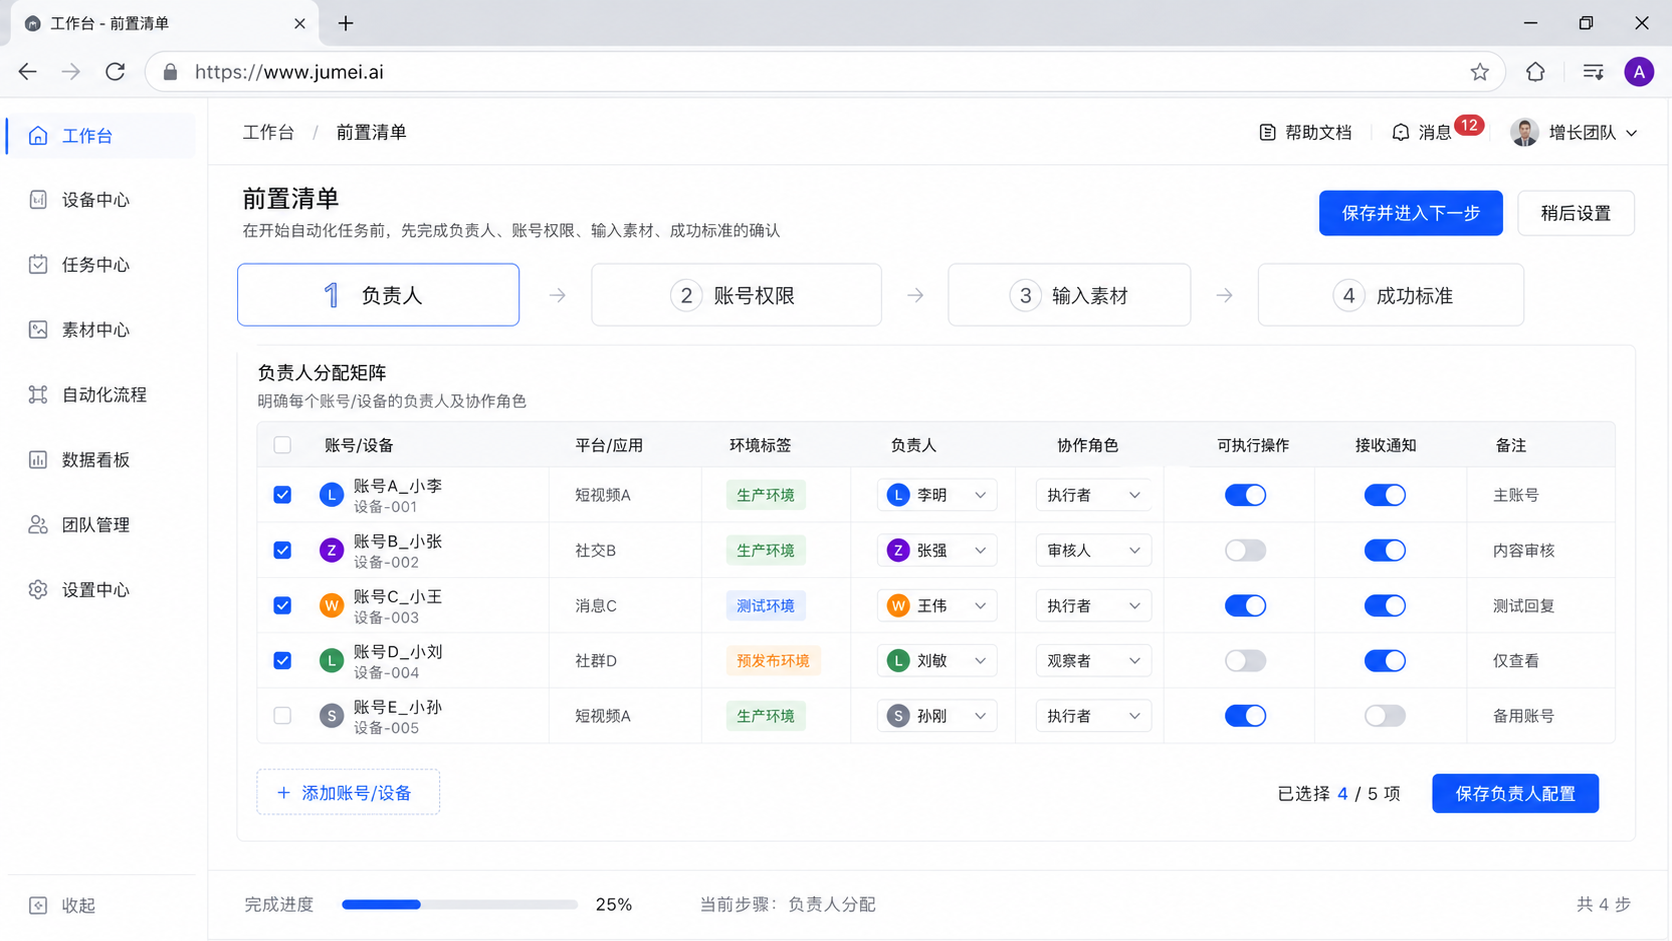This screenshot has width=1672, height=941.
Task: Open 负责人 dropdown showing 孙刚
Action: (x=937, y=716)
